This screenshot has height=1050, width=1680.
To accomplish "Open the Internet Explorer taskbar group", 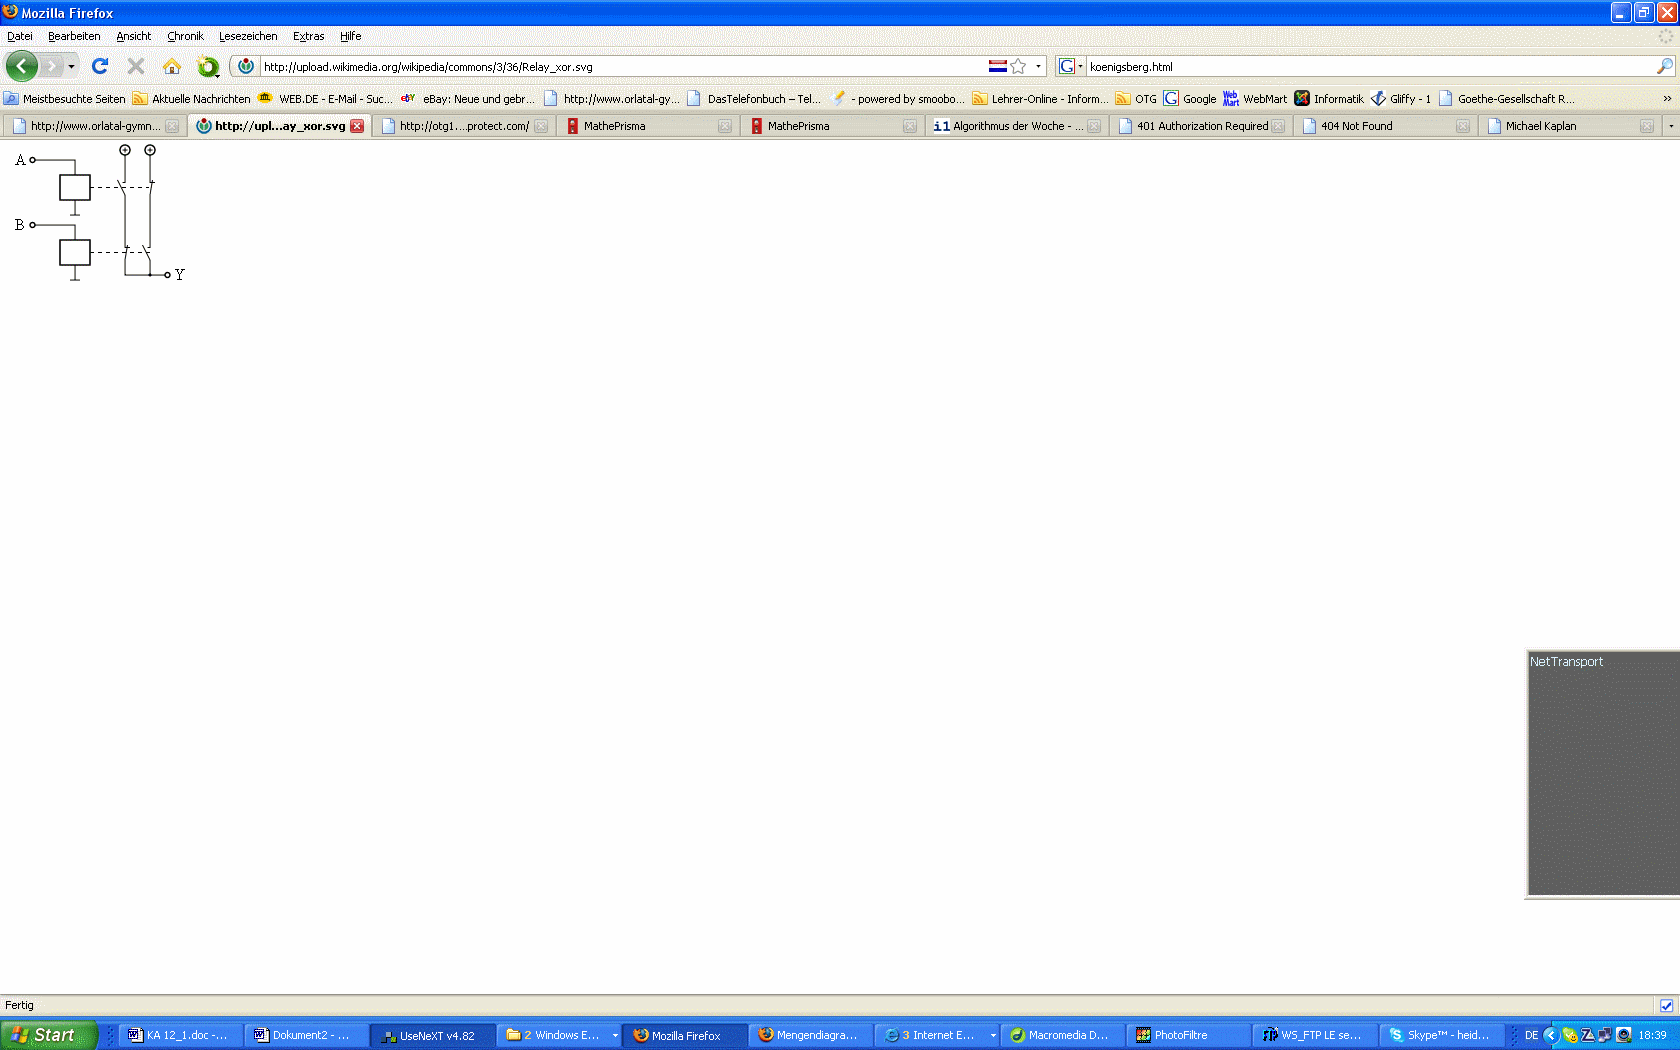I will pos(937,1035).
